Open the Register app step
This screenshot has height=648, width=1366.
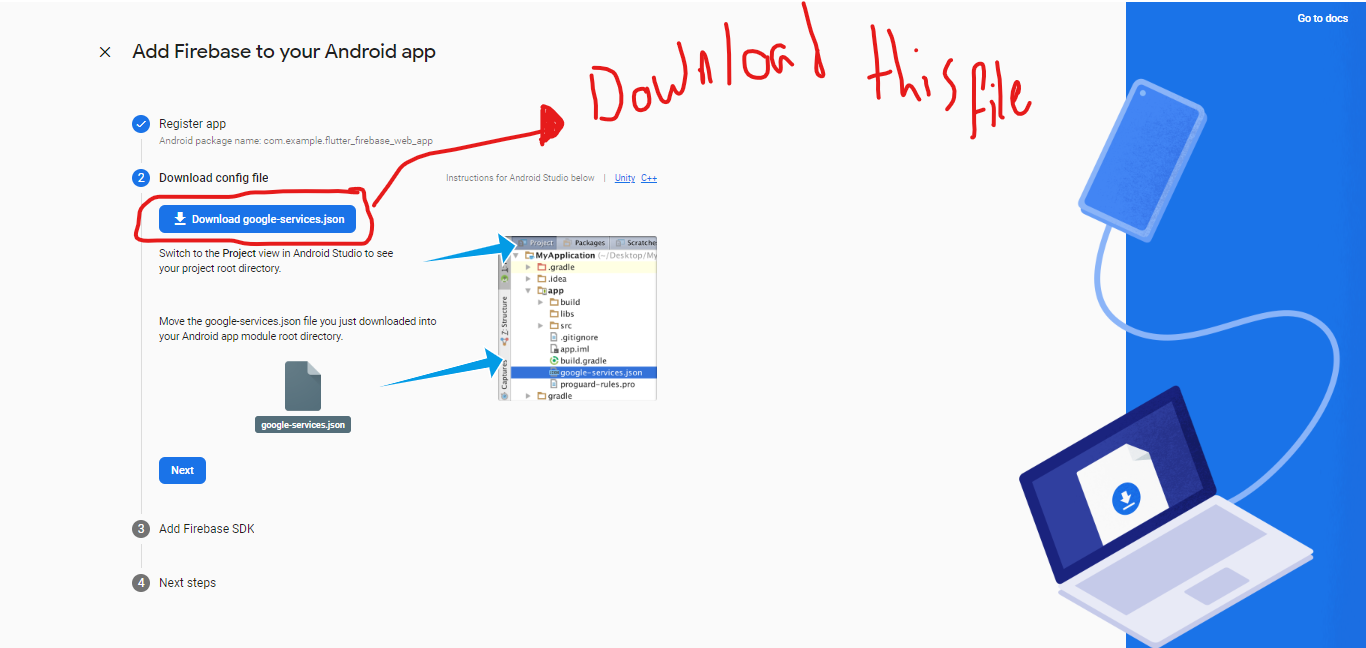(x=192, y=124)
